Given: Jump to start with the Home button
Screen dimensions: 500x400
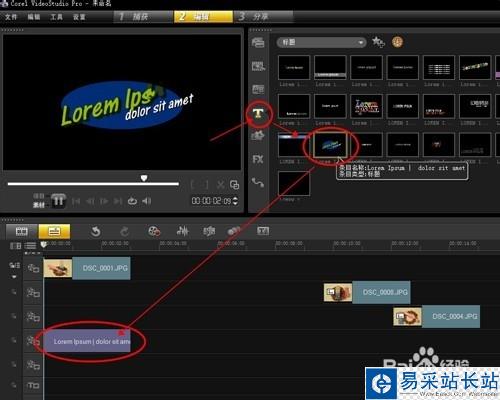Looking at the screenshot, I should (76, 201).
